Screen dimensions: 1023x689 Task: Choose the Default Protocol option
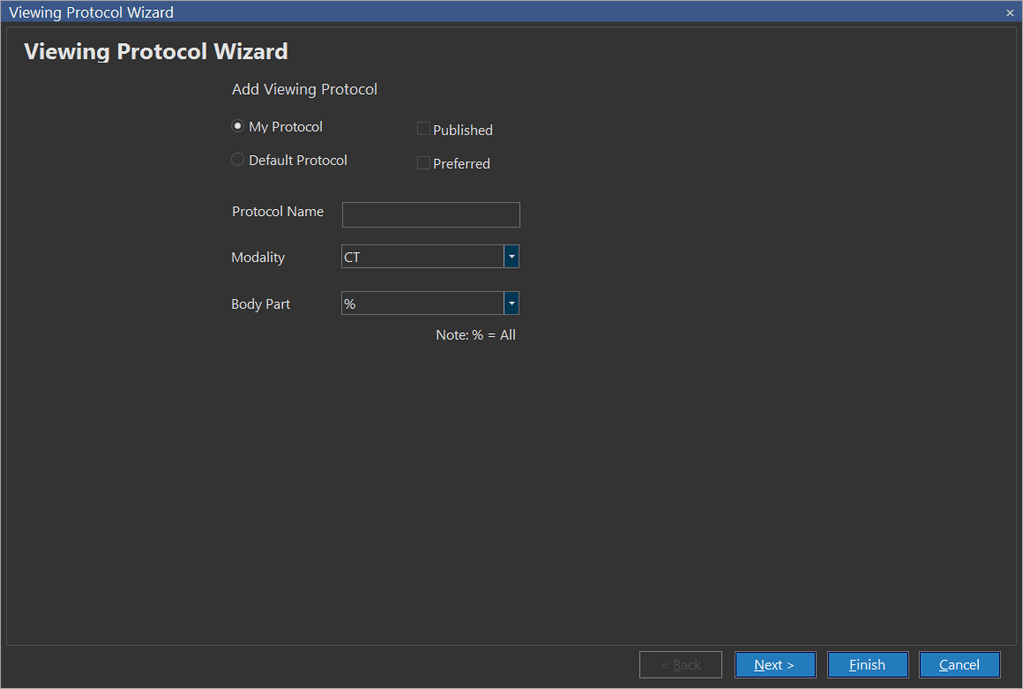click(x=238, y=160)
